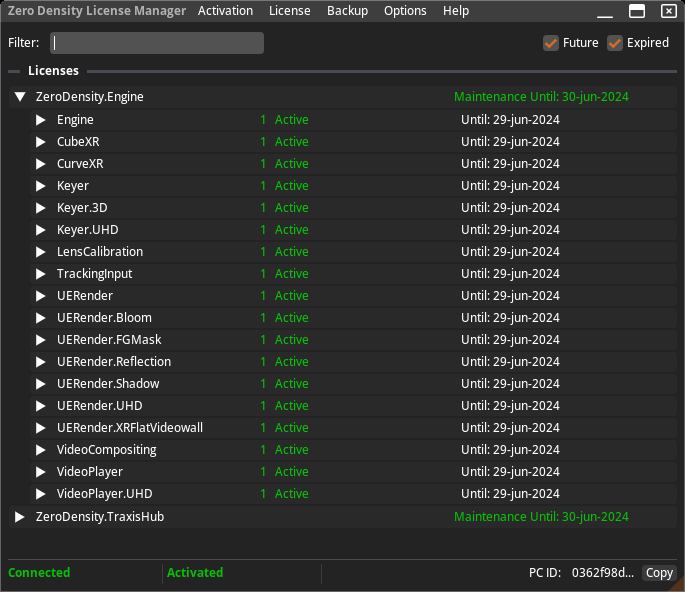This screenshot has width=685, height=592.
Task: Open the Backup menu
Action: 347,11
